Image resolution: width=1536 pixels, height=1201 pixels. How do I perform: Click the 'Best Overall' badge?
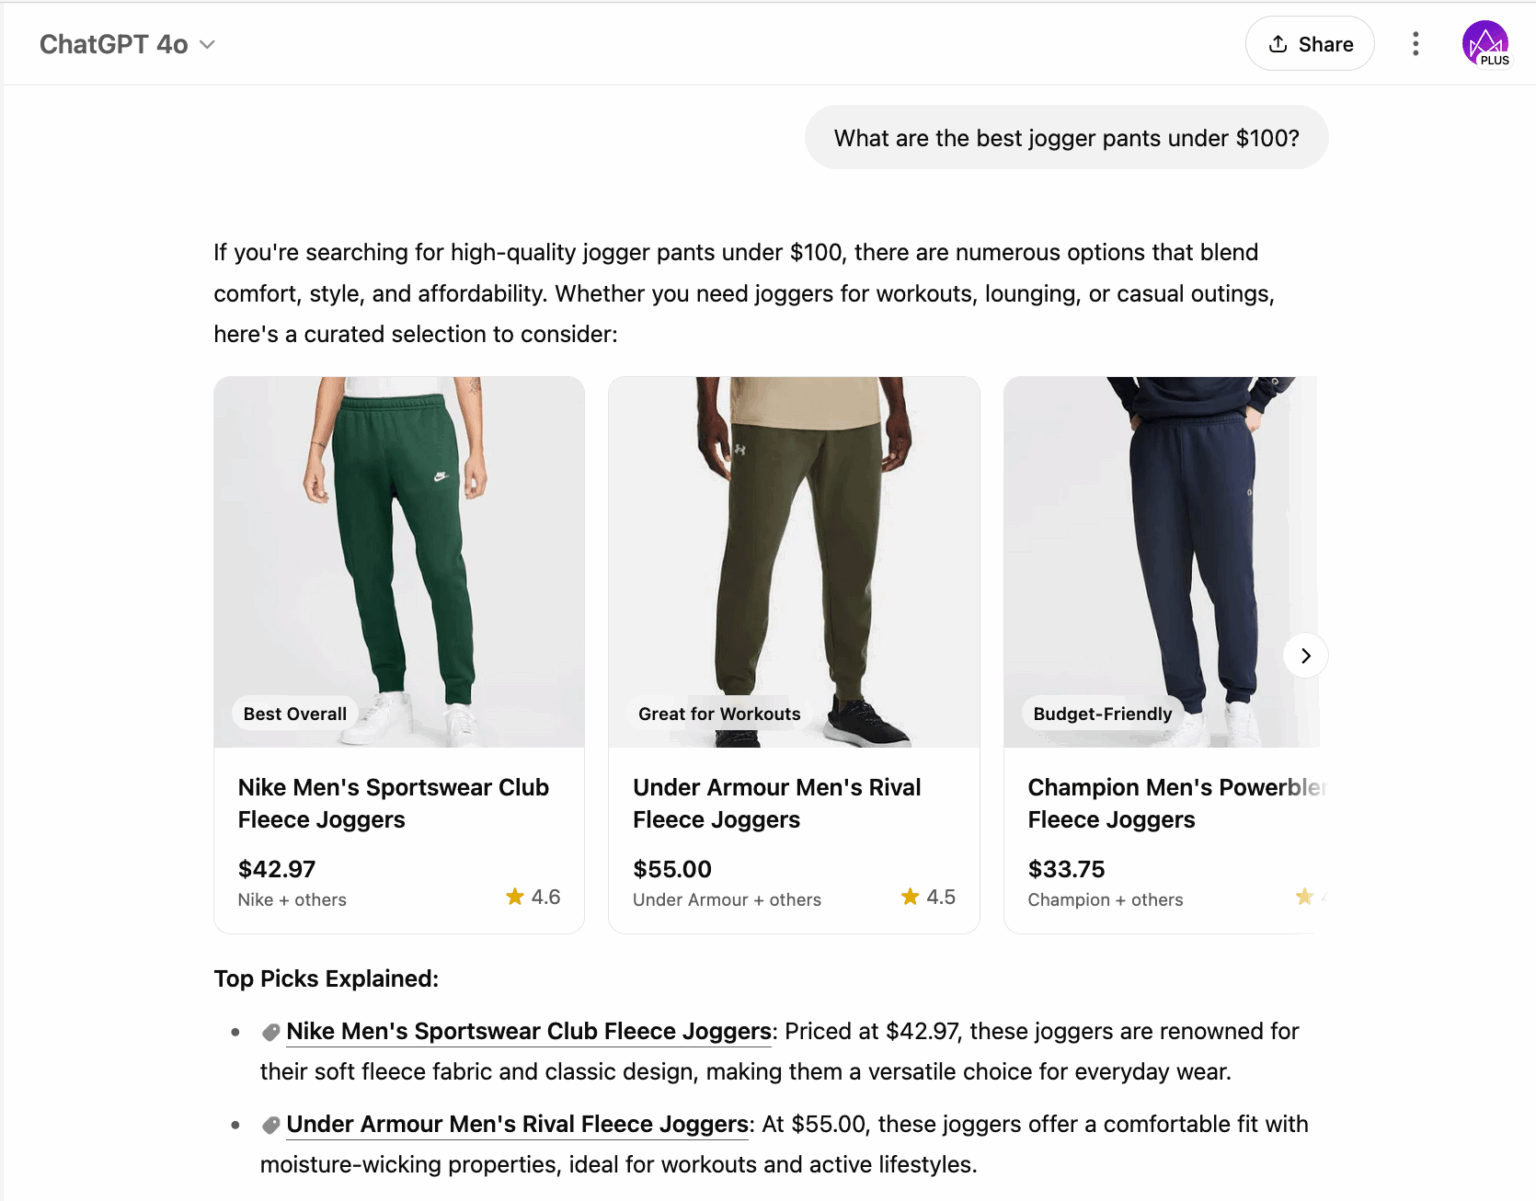pos(294,713)
